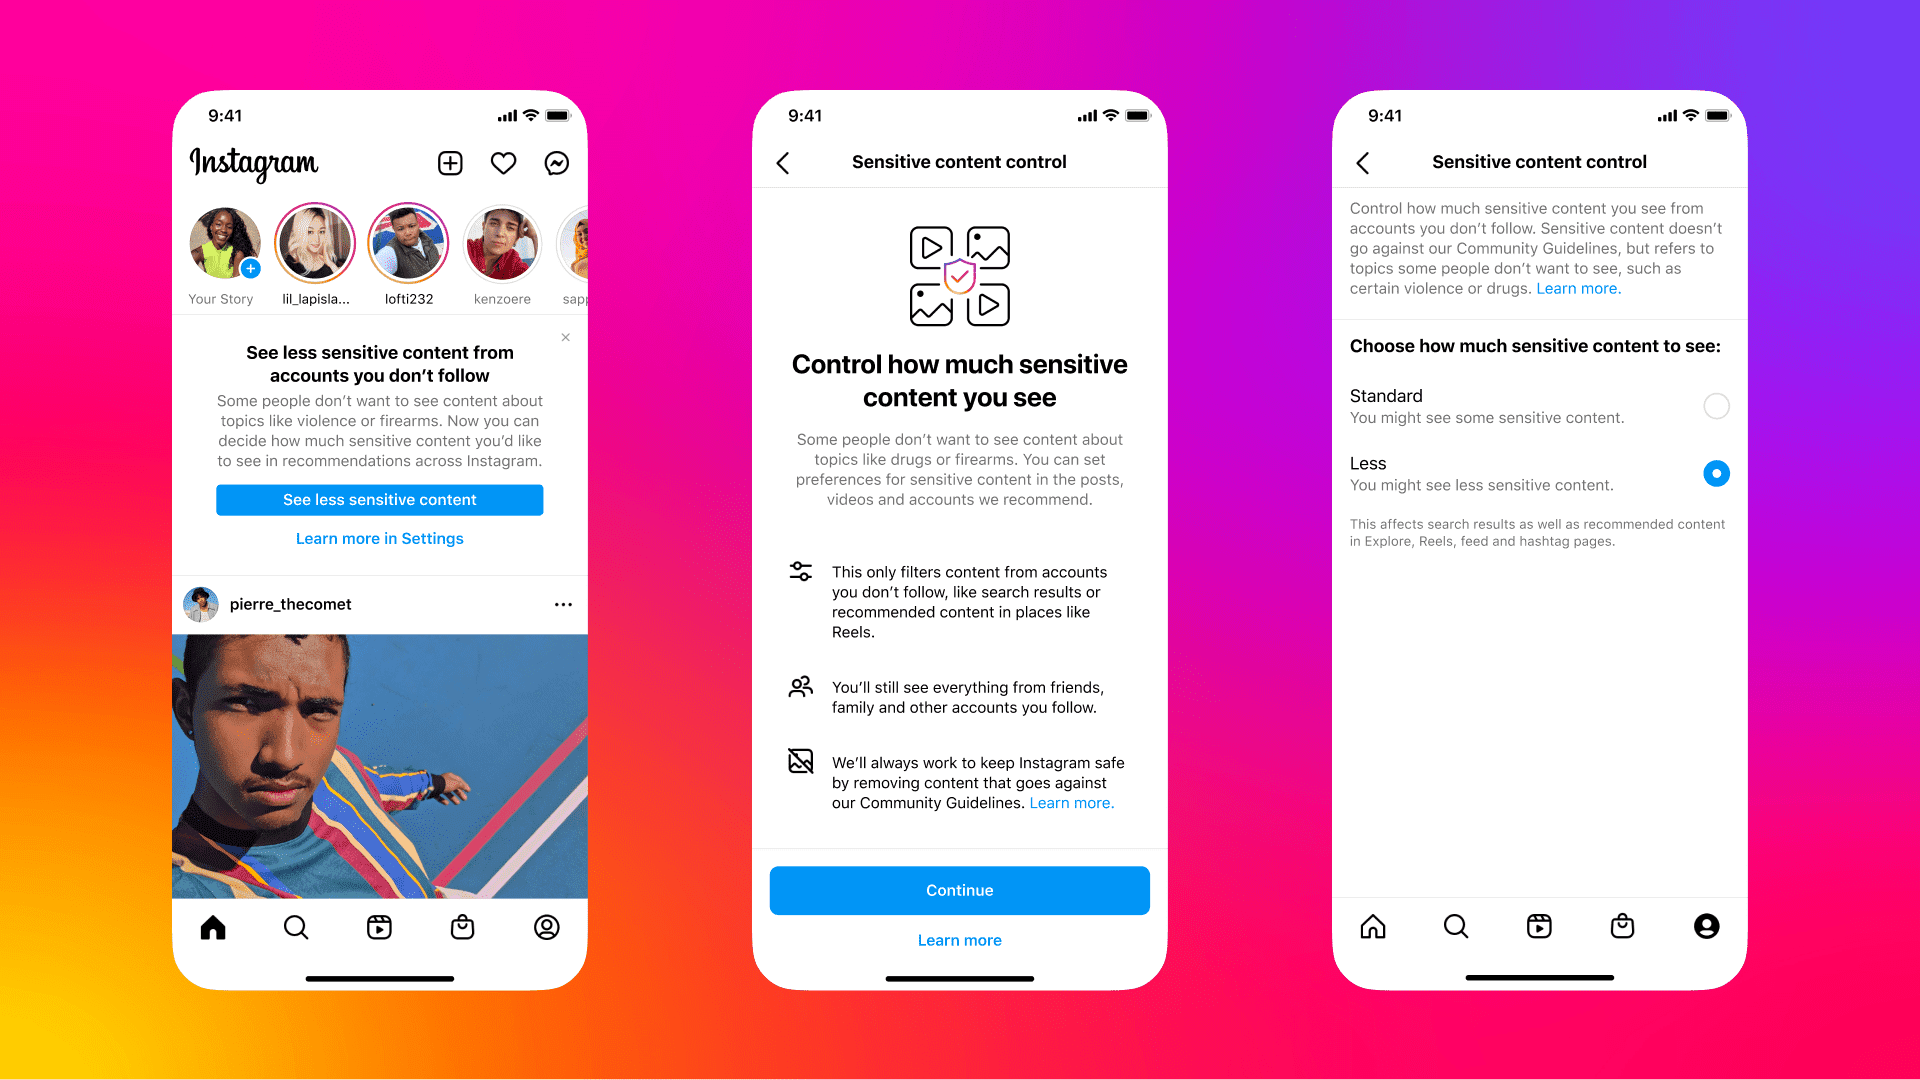1920x1080 pixels.
Task: Tap the Shop icon in bottom navigation
Action: pyautogui.click(x=465, y=927)
